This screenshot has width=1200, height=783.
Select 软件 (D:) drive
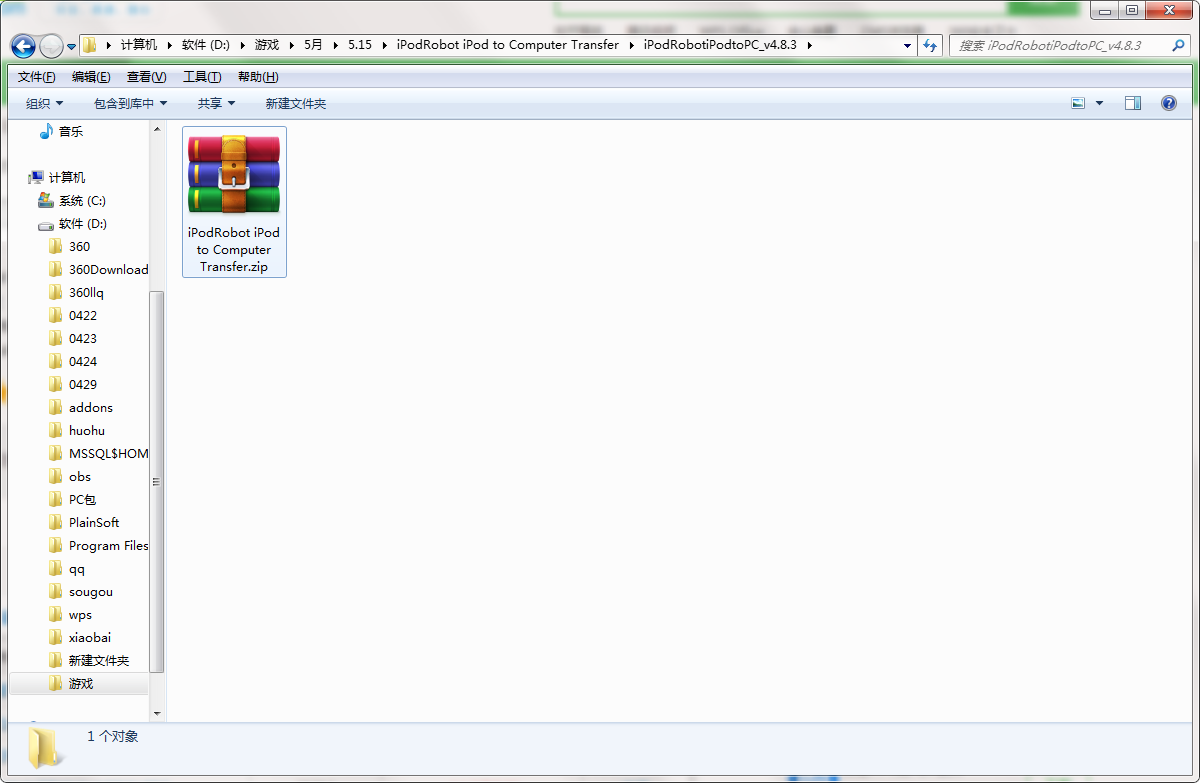pyautogui.click(x=82, y=223)
